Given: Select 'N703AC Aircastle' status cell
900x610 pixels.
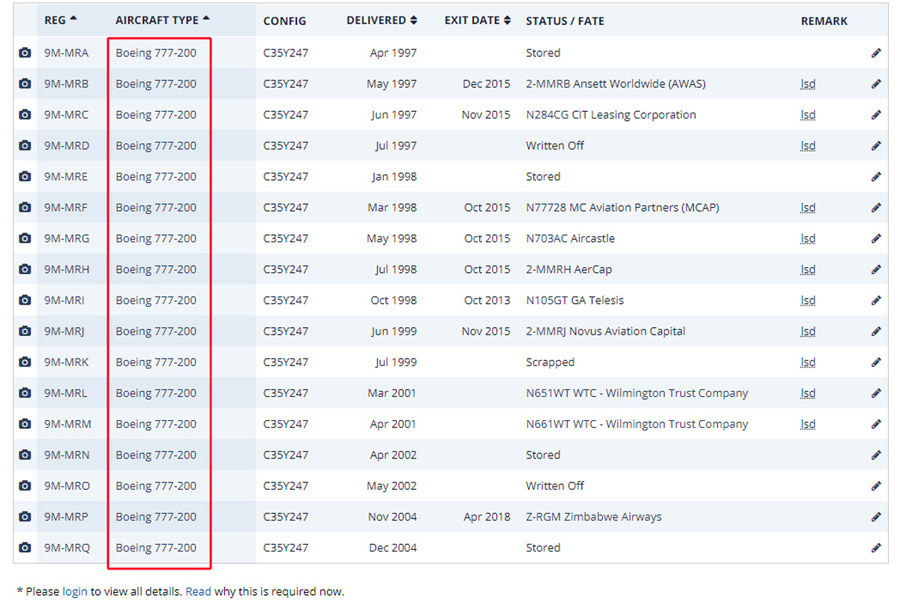Looking at the screenshot, I should click(570, 239).
